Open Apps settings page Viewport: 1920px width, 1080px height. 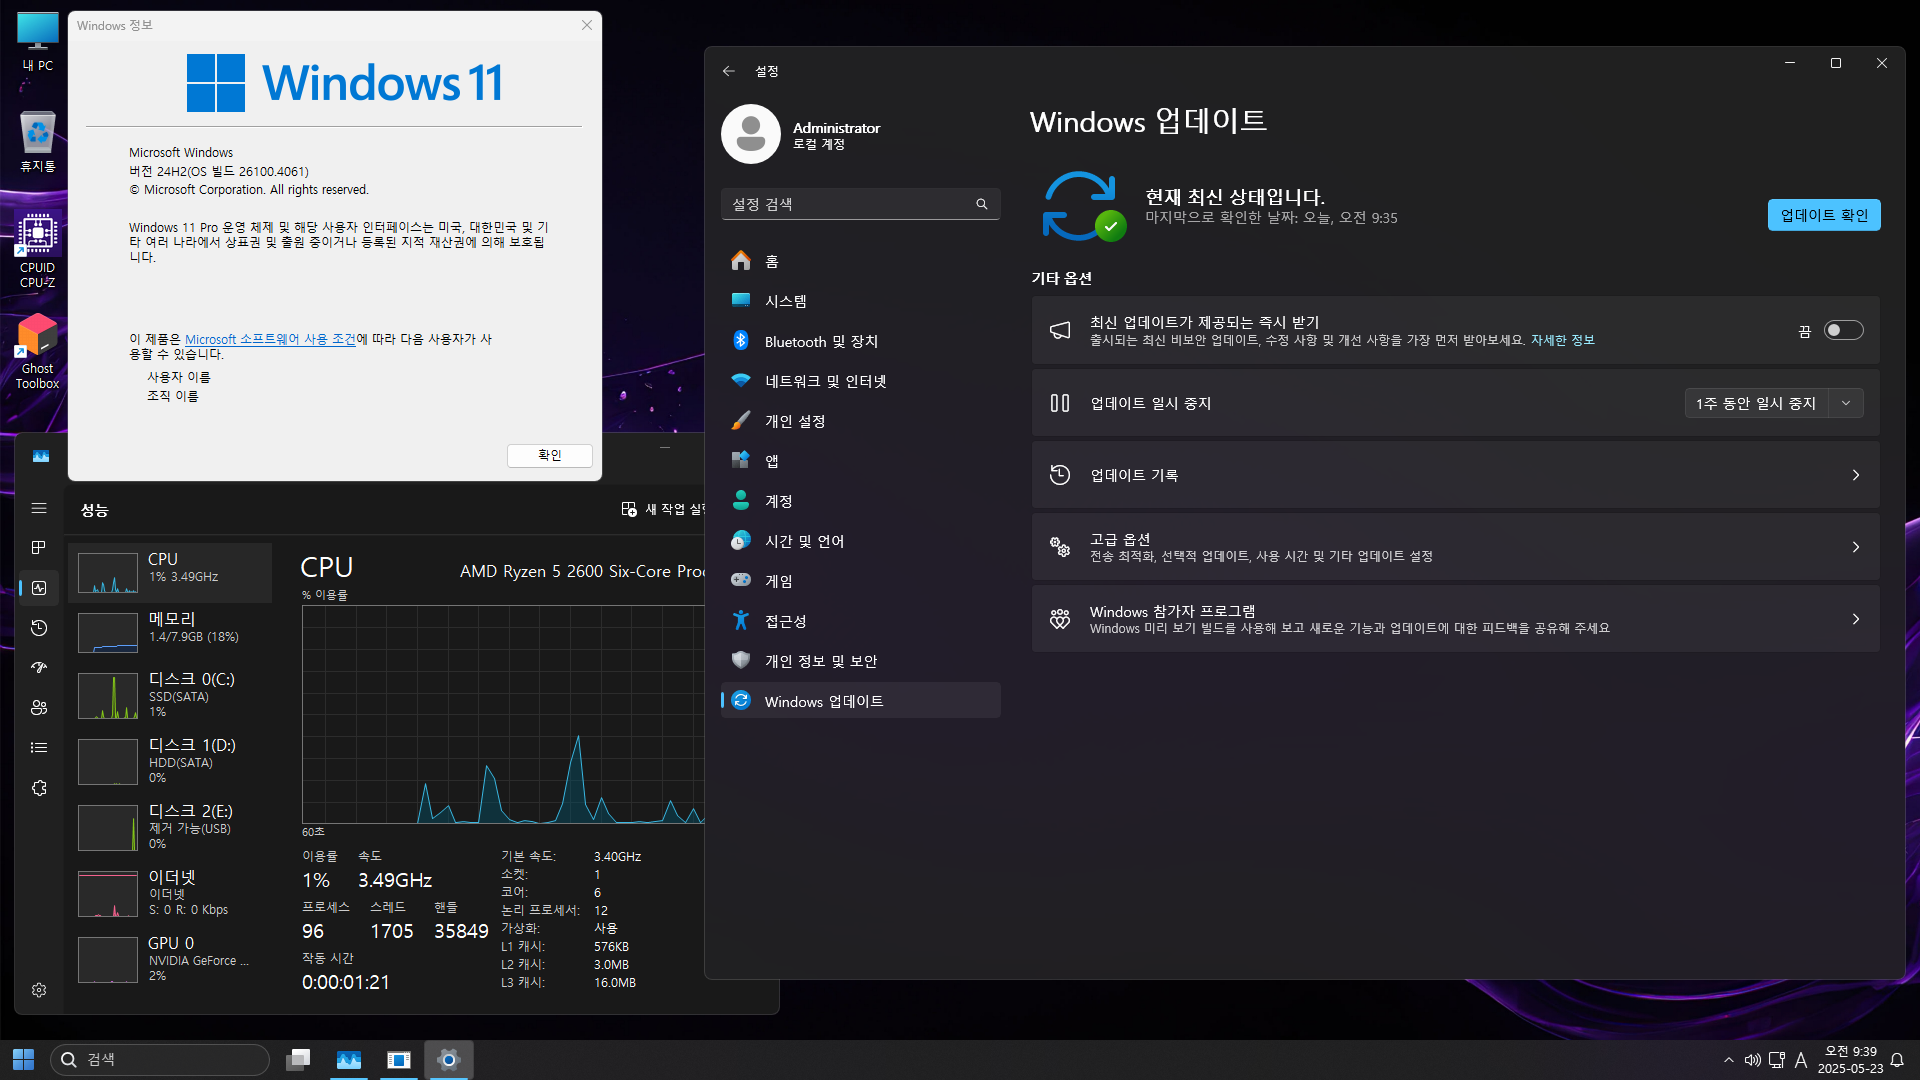point(860,461)
